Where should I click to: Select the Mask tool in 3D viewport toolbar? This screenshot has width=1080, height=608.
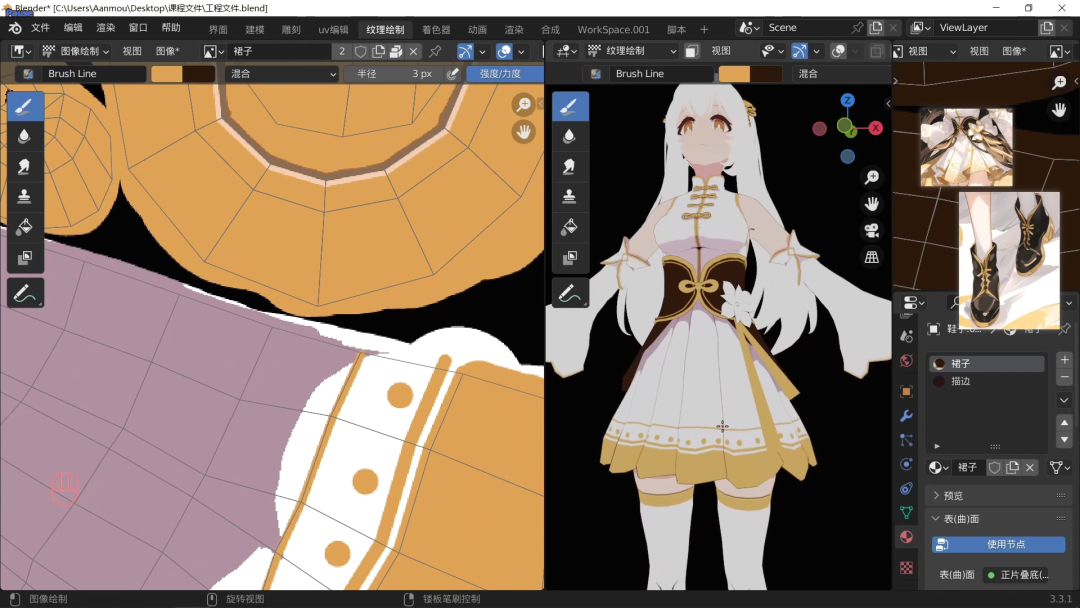pos(570,258)
